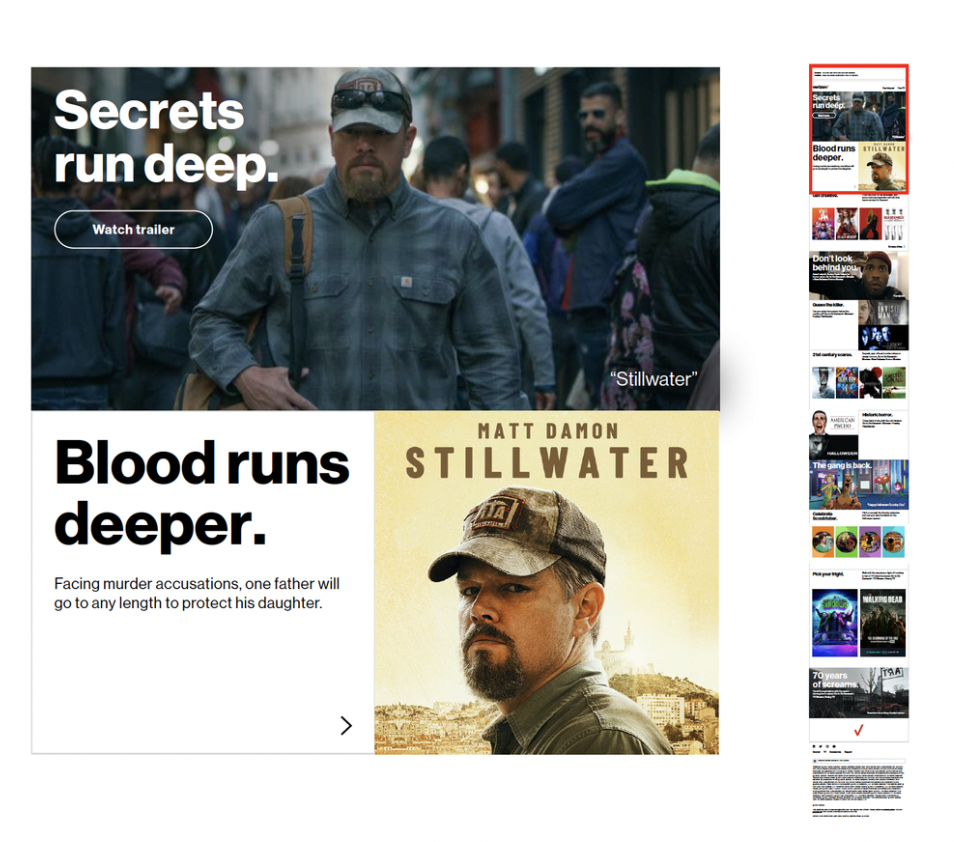Click the Watch trailer button
The image size is (954, 842).
[133, 229]
